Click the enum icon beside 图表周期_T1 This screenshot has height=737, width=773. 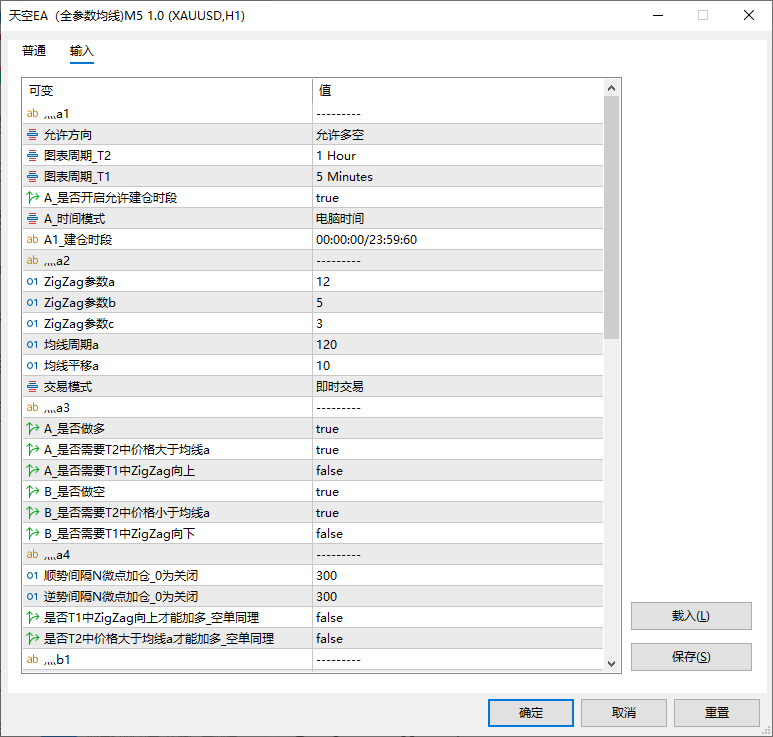[33, 176]
